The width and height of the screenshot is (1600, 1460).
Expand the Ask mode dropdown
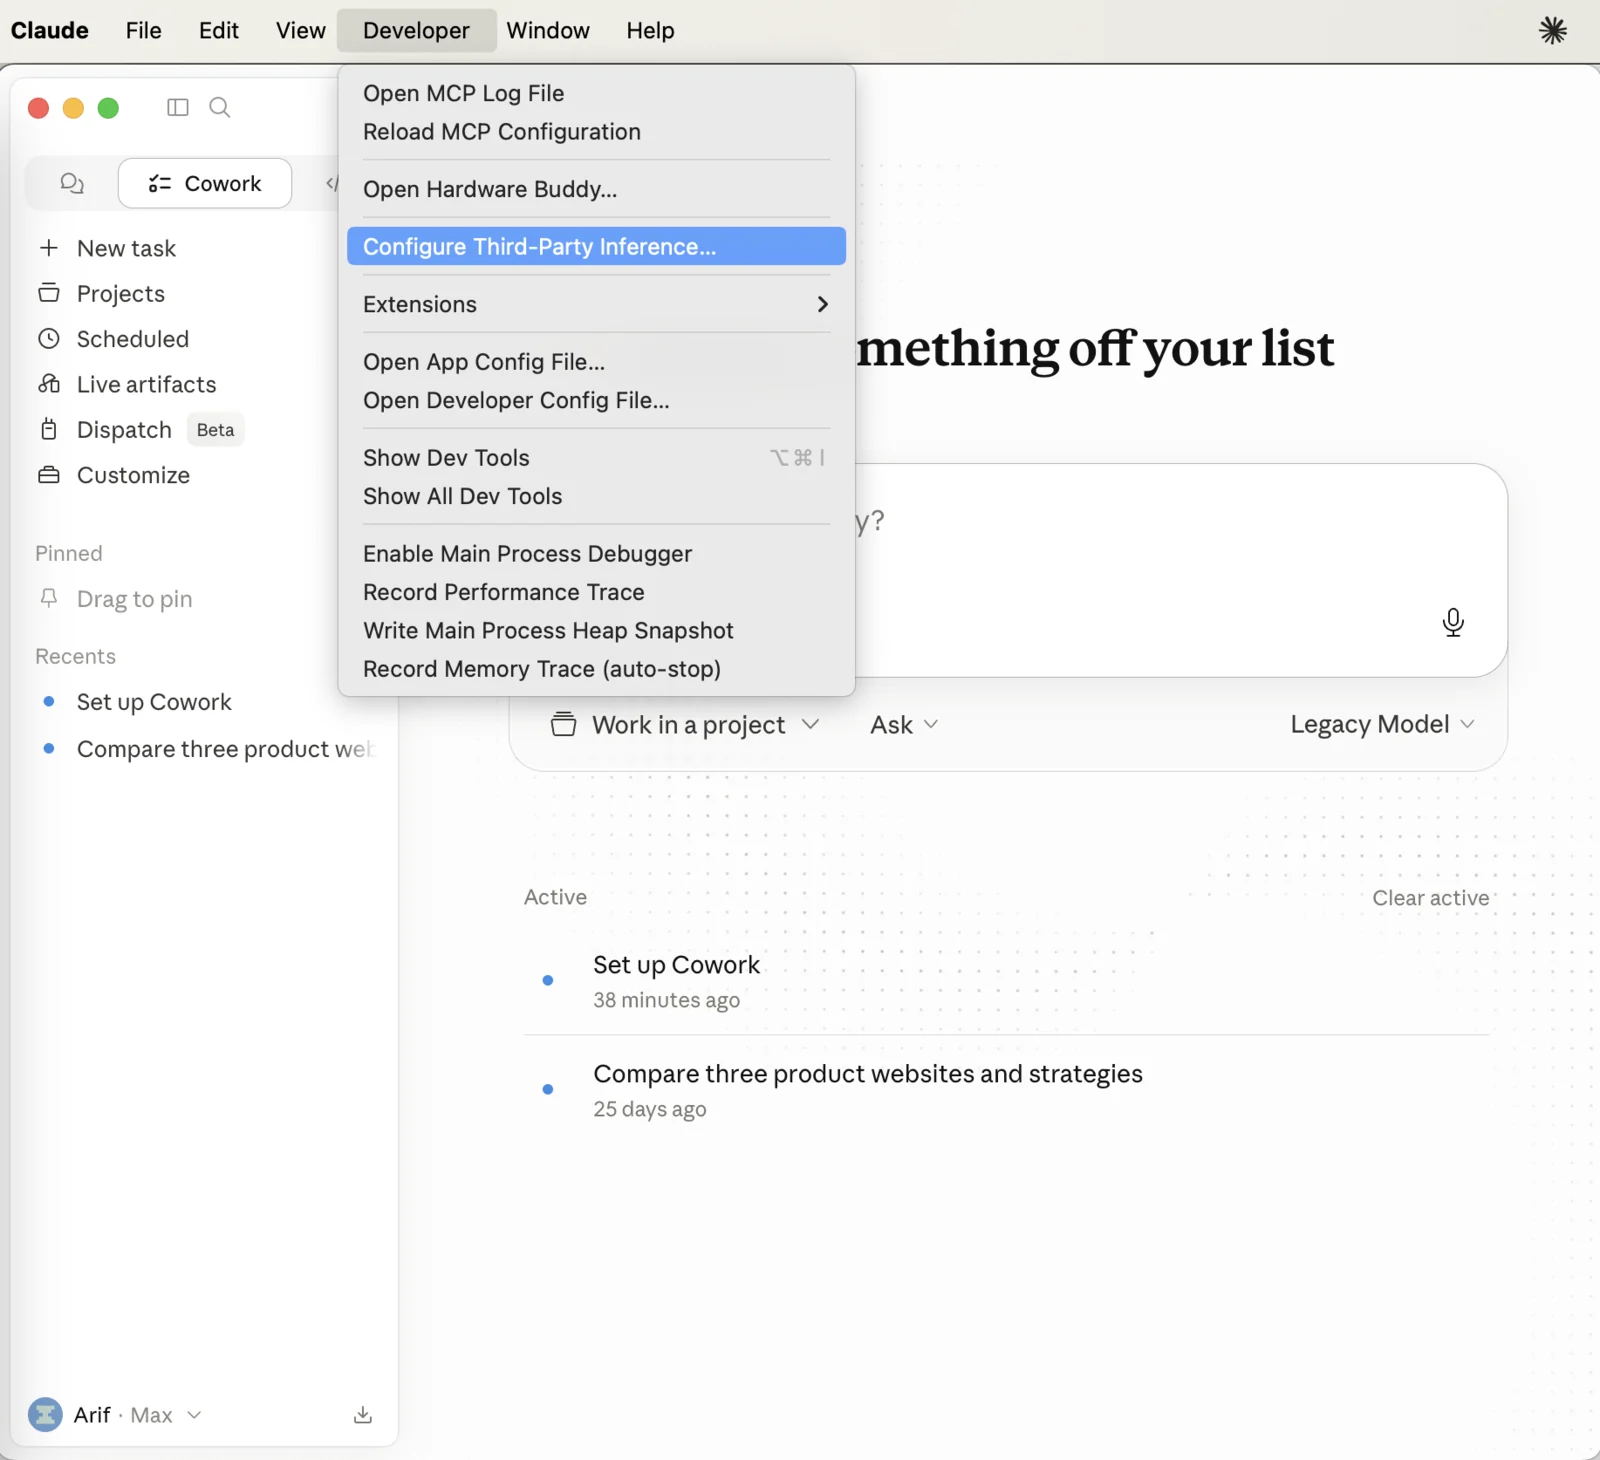click(x=904, y=725)
